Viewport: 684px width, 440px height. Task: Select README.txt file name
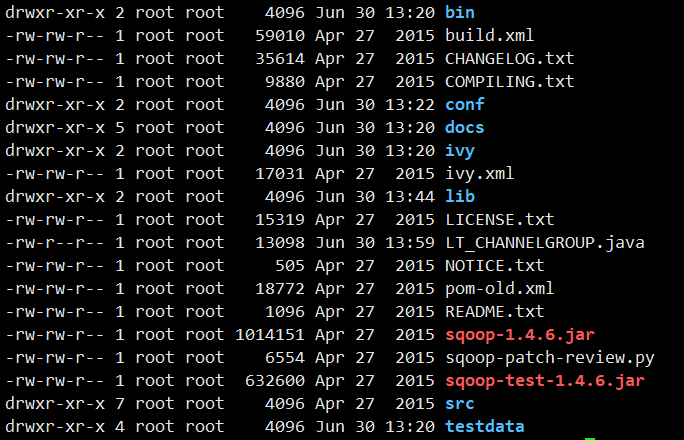tap(495, 311)
